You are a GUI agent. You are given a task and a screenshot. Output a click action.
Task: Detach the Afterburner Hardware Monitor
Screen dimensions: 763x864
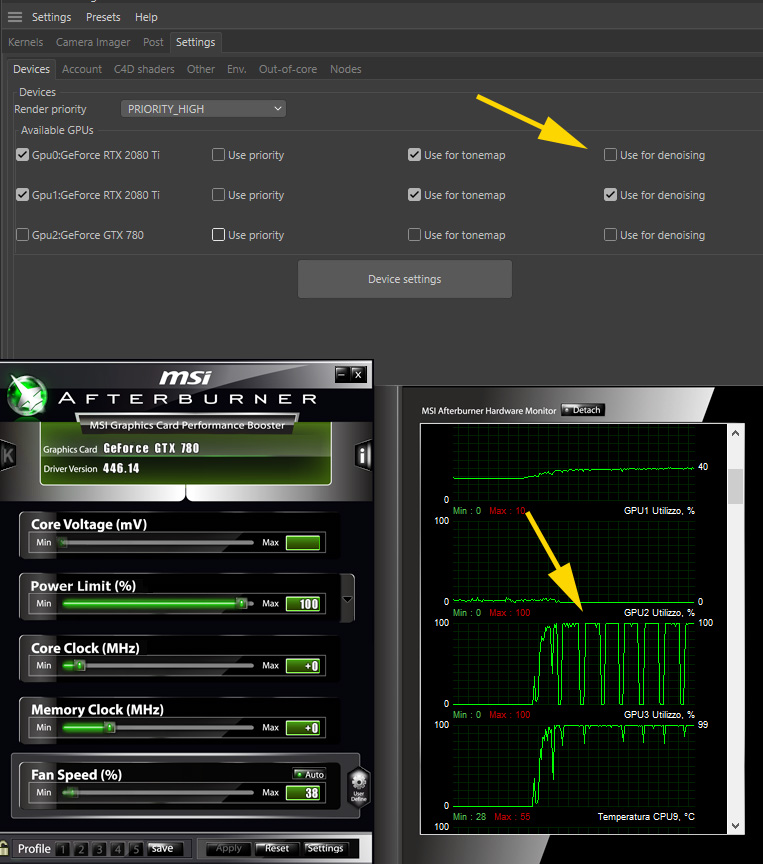point(583,410)
